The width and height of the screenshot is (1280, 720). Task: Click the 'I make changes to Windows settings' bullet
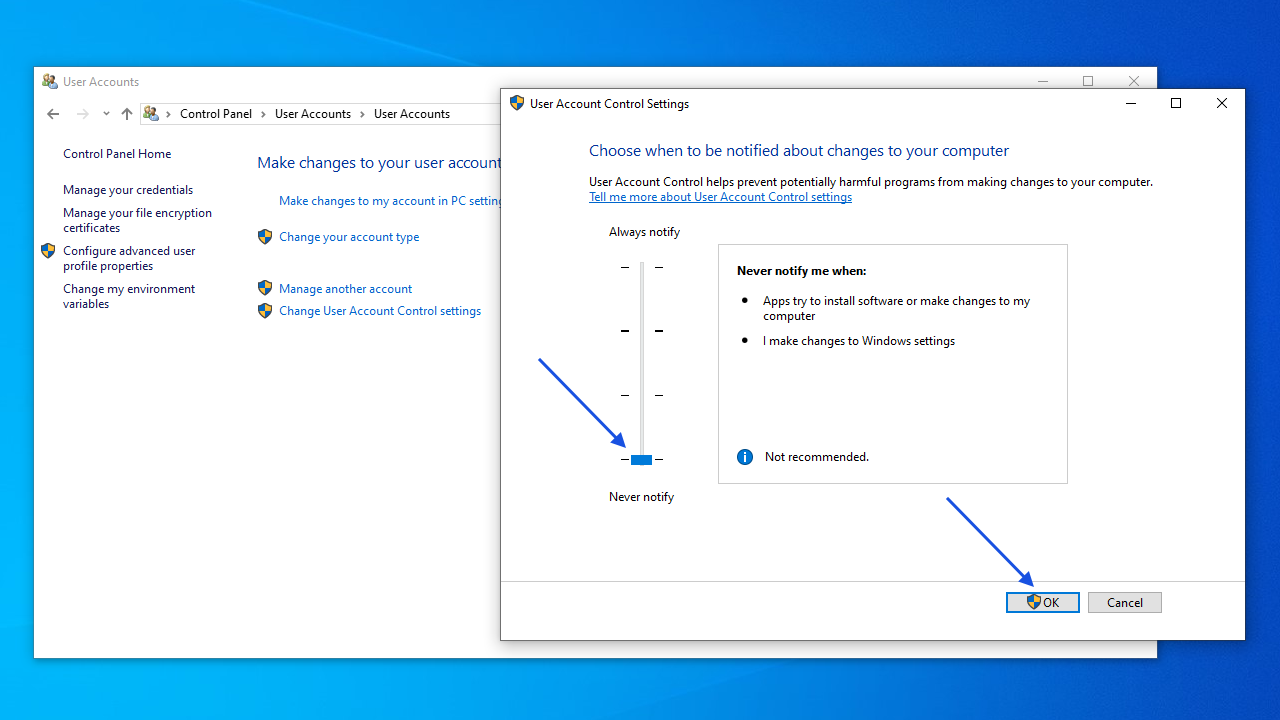pos(859,341)
